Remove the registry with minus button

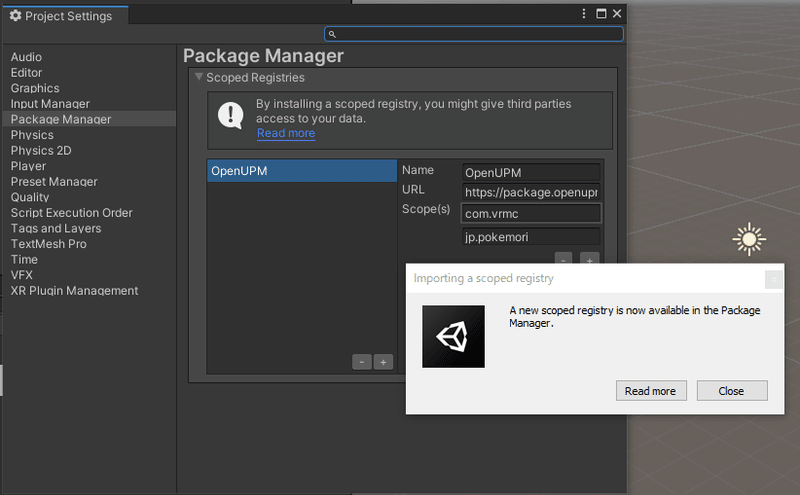click(362, 362)
